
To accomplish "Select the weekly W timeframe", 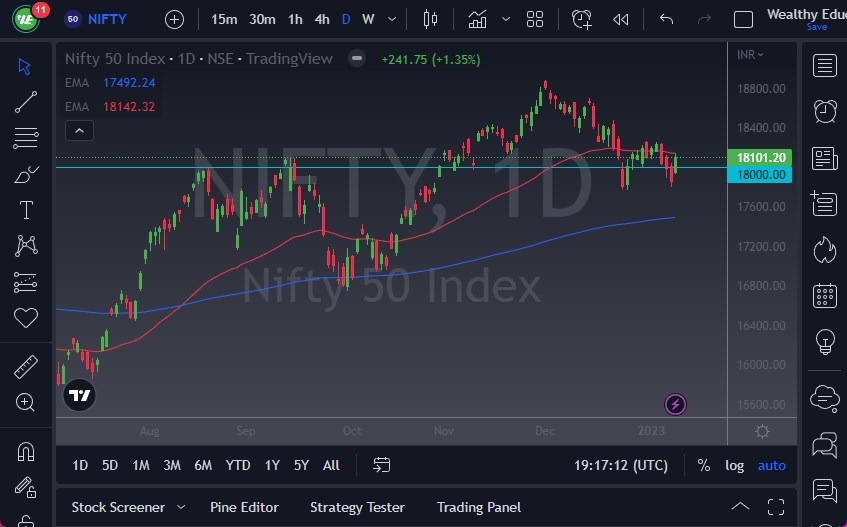I will coord(368,19).
